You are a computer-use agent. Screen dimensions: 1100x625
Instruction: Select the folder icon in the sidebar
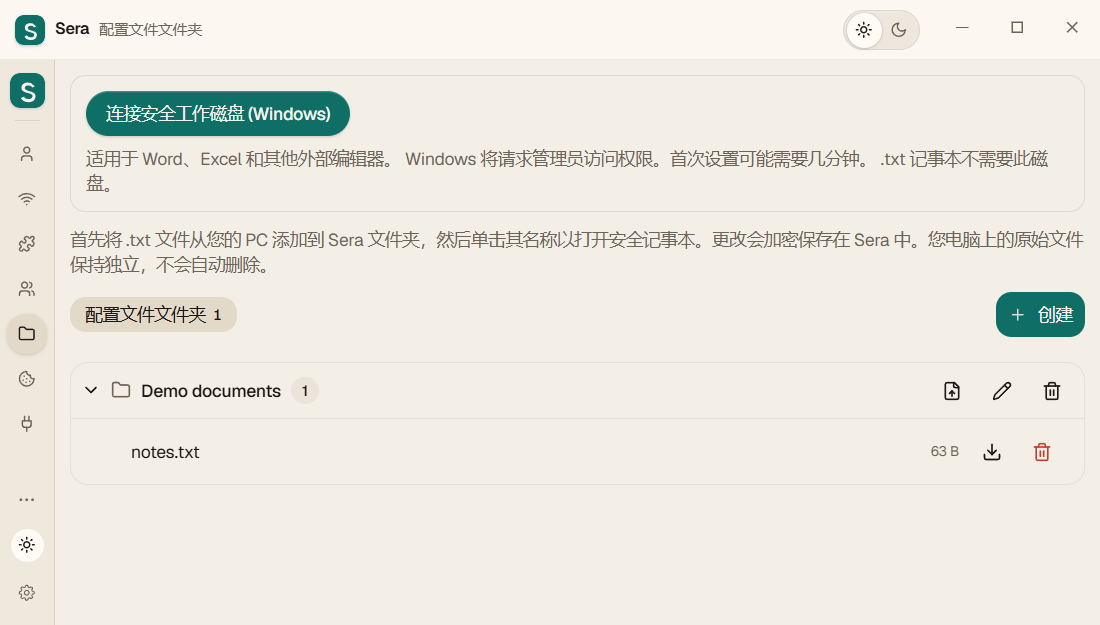27,334
